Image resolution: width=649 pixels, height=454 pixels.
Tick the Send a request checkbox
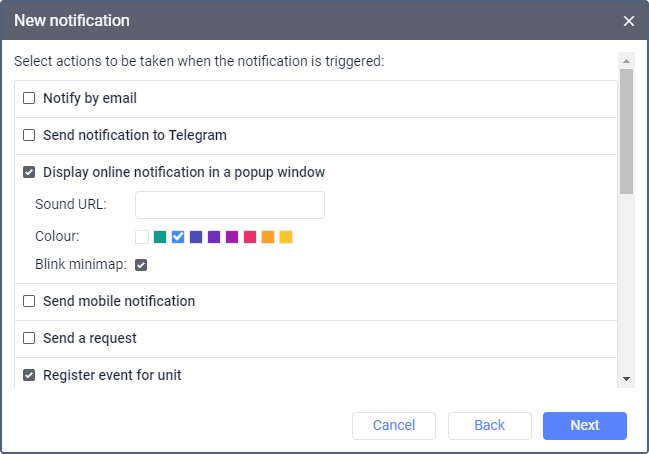point(29,338)
